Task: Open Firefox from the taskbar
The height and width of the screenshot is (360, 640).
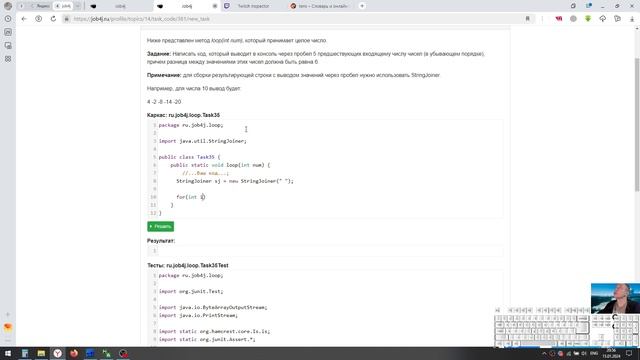Action: point(74,353)
